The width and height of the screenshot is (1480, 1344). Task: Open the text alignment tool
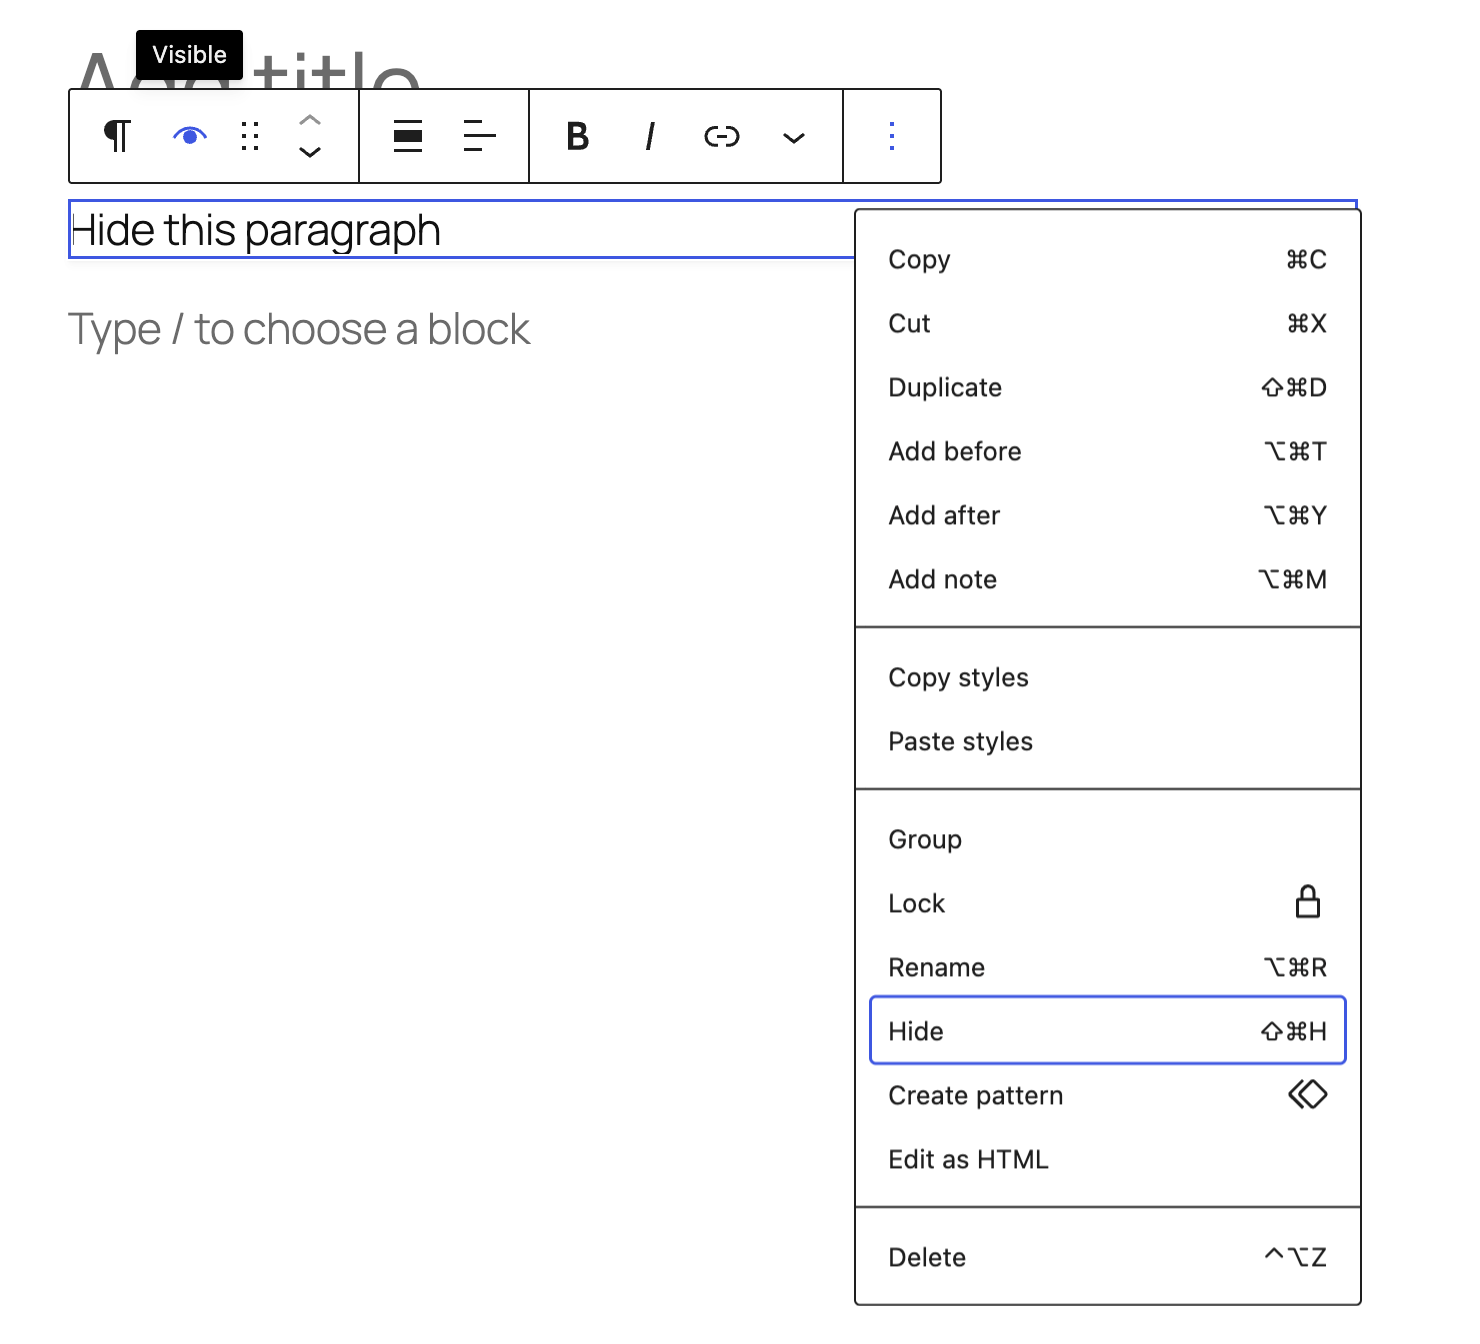[x=480, y=136]
